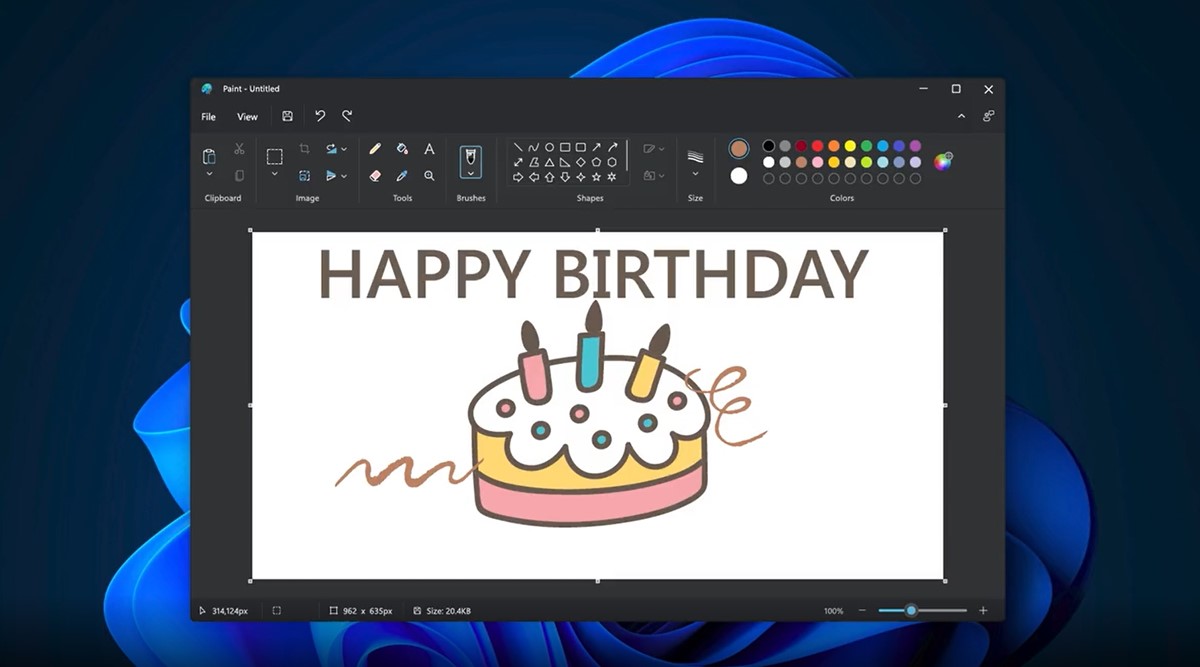
Task: Select the Eraser tool
Action: (375, 175)
